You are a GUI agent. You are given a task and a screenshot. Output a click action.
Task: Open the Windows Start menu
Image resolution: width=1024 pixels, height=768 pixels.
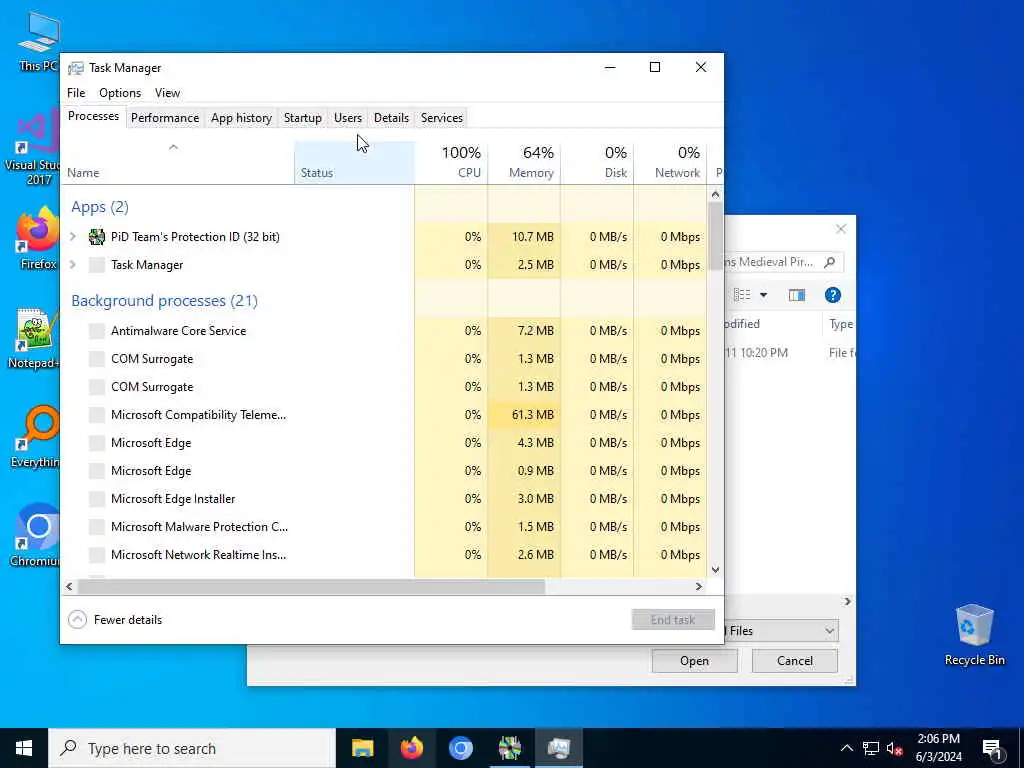(24, 748)
